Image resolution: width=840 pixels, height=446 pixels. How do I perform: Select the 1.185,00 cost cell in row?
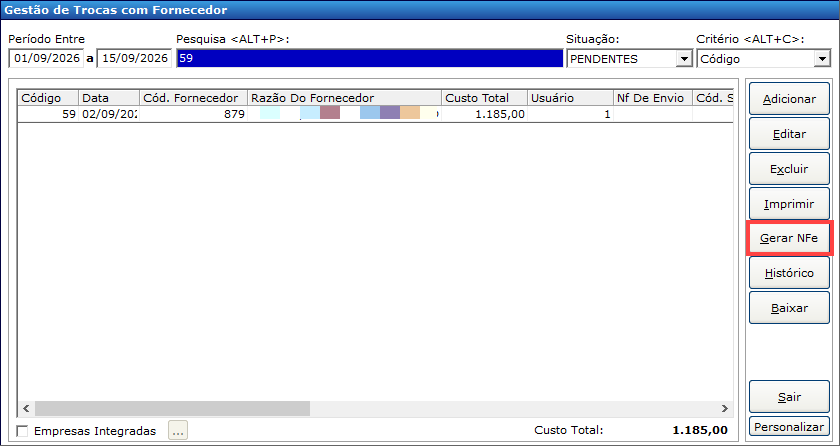(485, 114)
